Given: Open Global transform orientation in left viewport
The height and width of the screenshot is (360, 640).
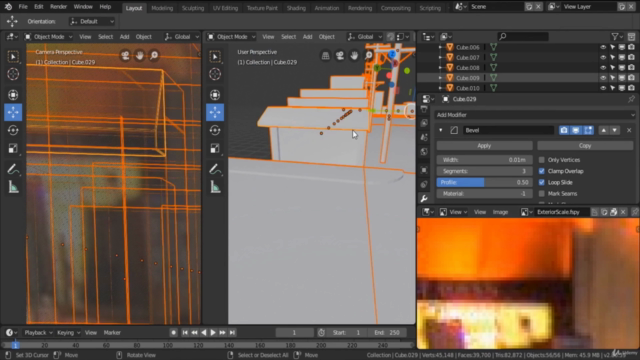Looking at the screenshot, I should (x=182, y=37).
